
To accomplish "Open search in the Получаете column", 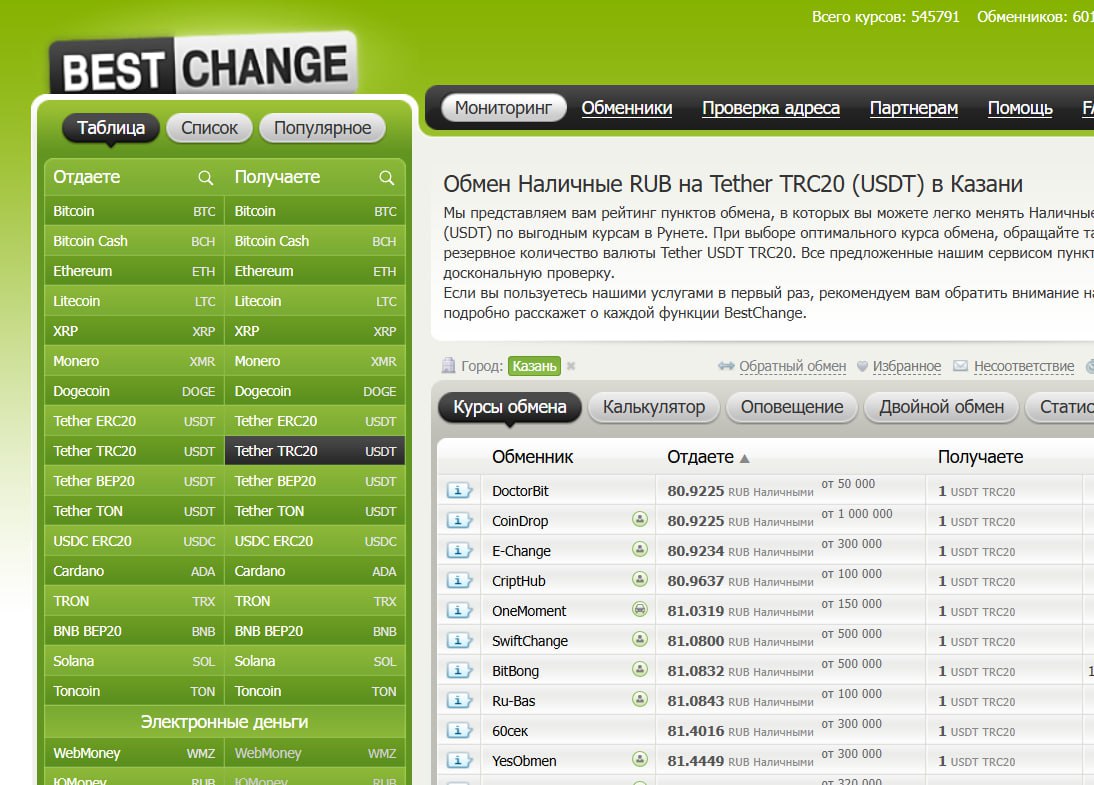I will tap(387, 178).
